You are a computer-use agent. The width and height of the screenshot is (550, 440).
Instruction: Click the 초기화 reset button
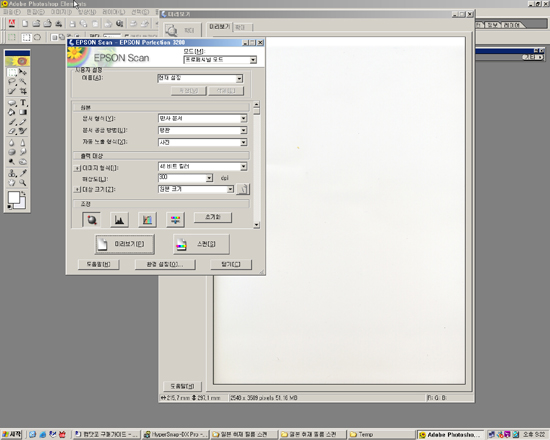pos(213,217)
